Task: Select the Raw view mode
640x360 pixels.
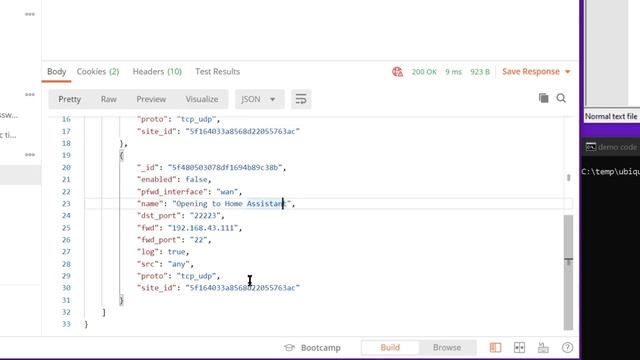Action: [109, 99]
